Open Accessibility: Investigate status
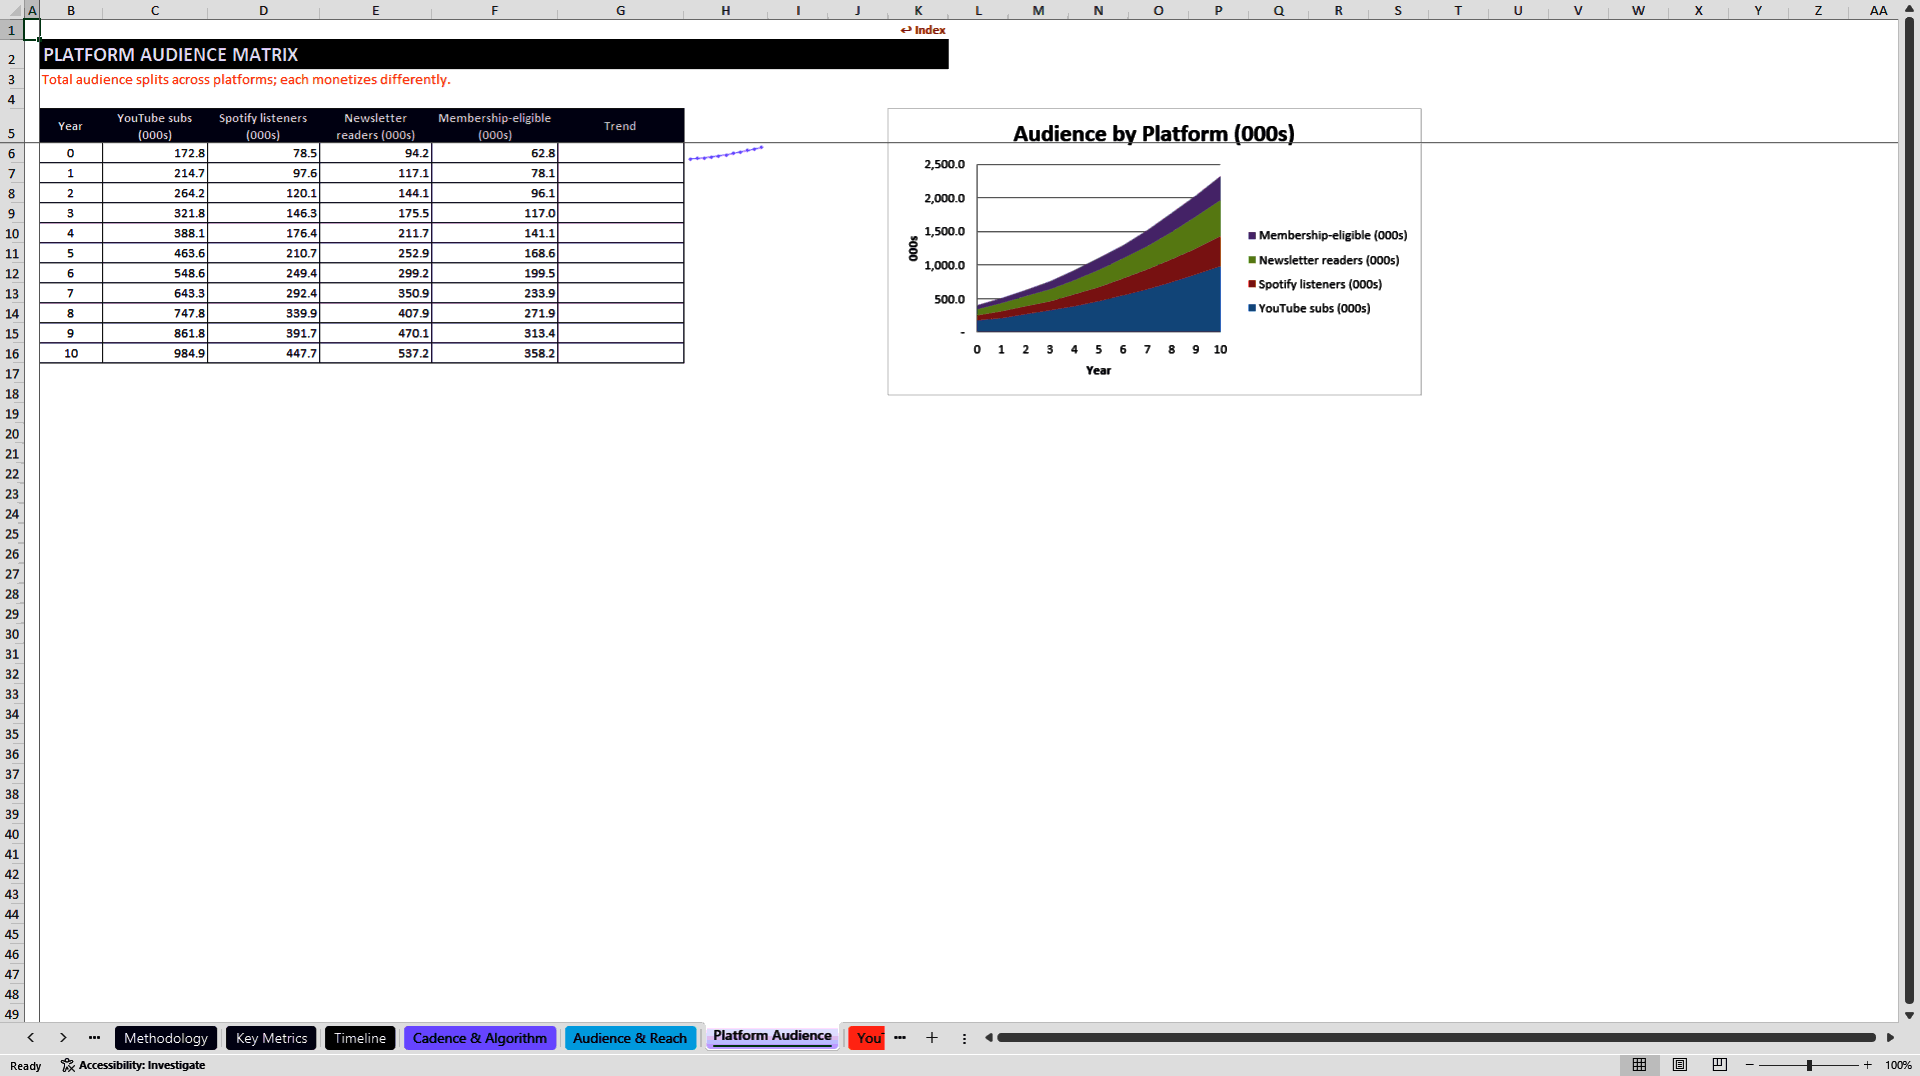This screenshot has height=1076, width=1920. click(133, 1065)
